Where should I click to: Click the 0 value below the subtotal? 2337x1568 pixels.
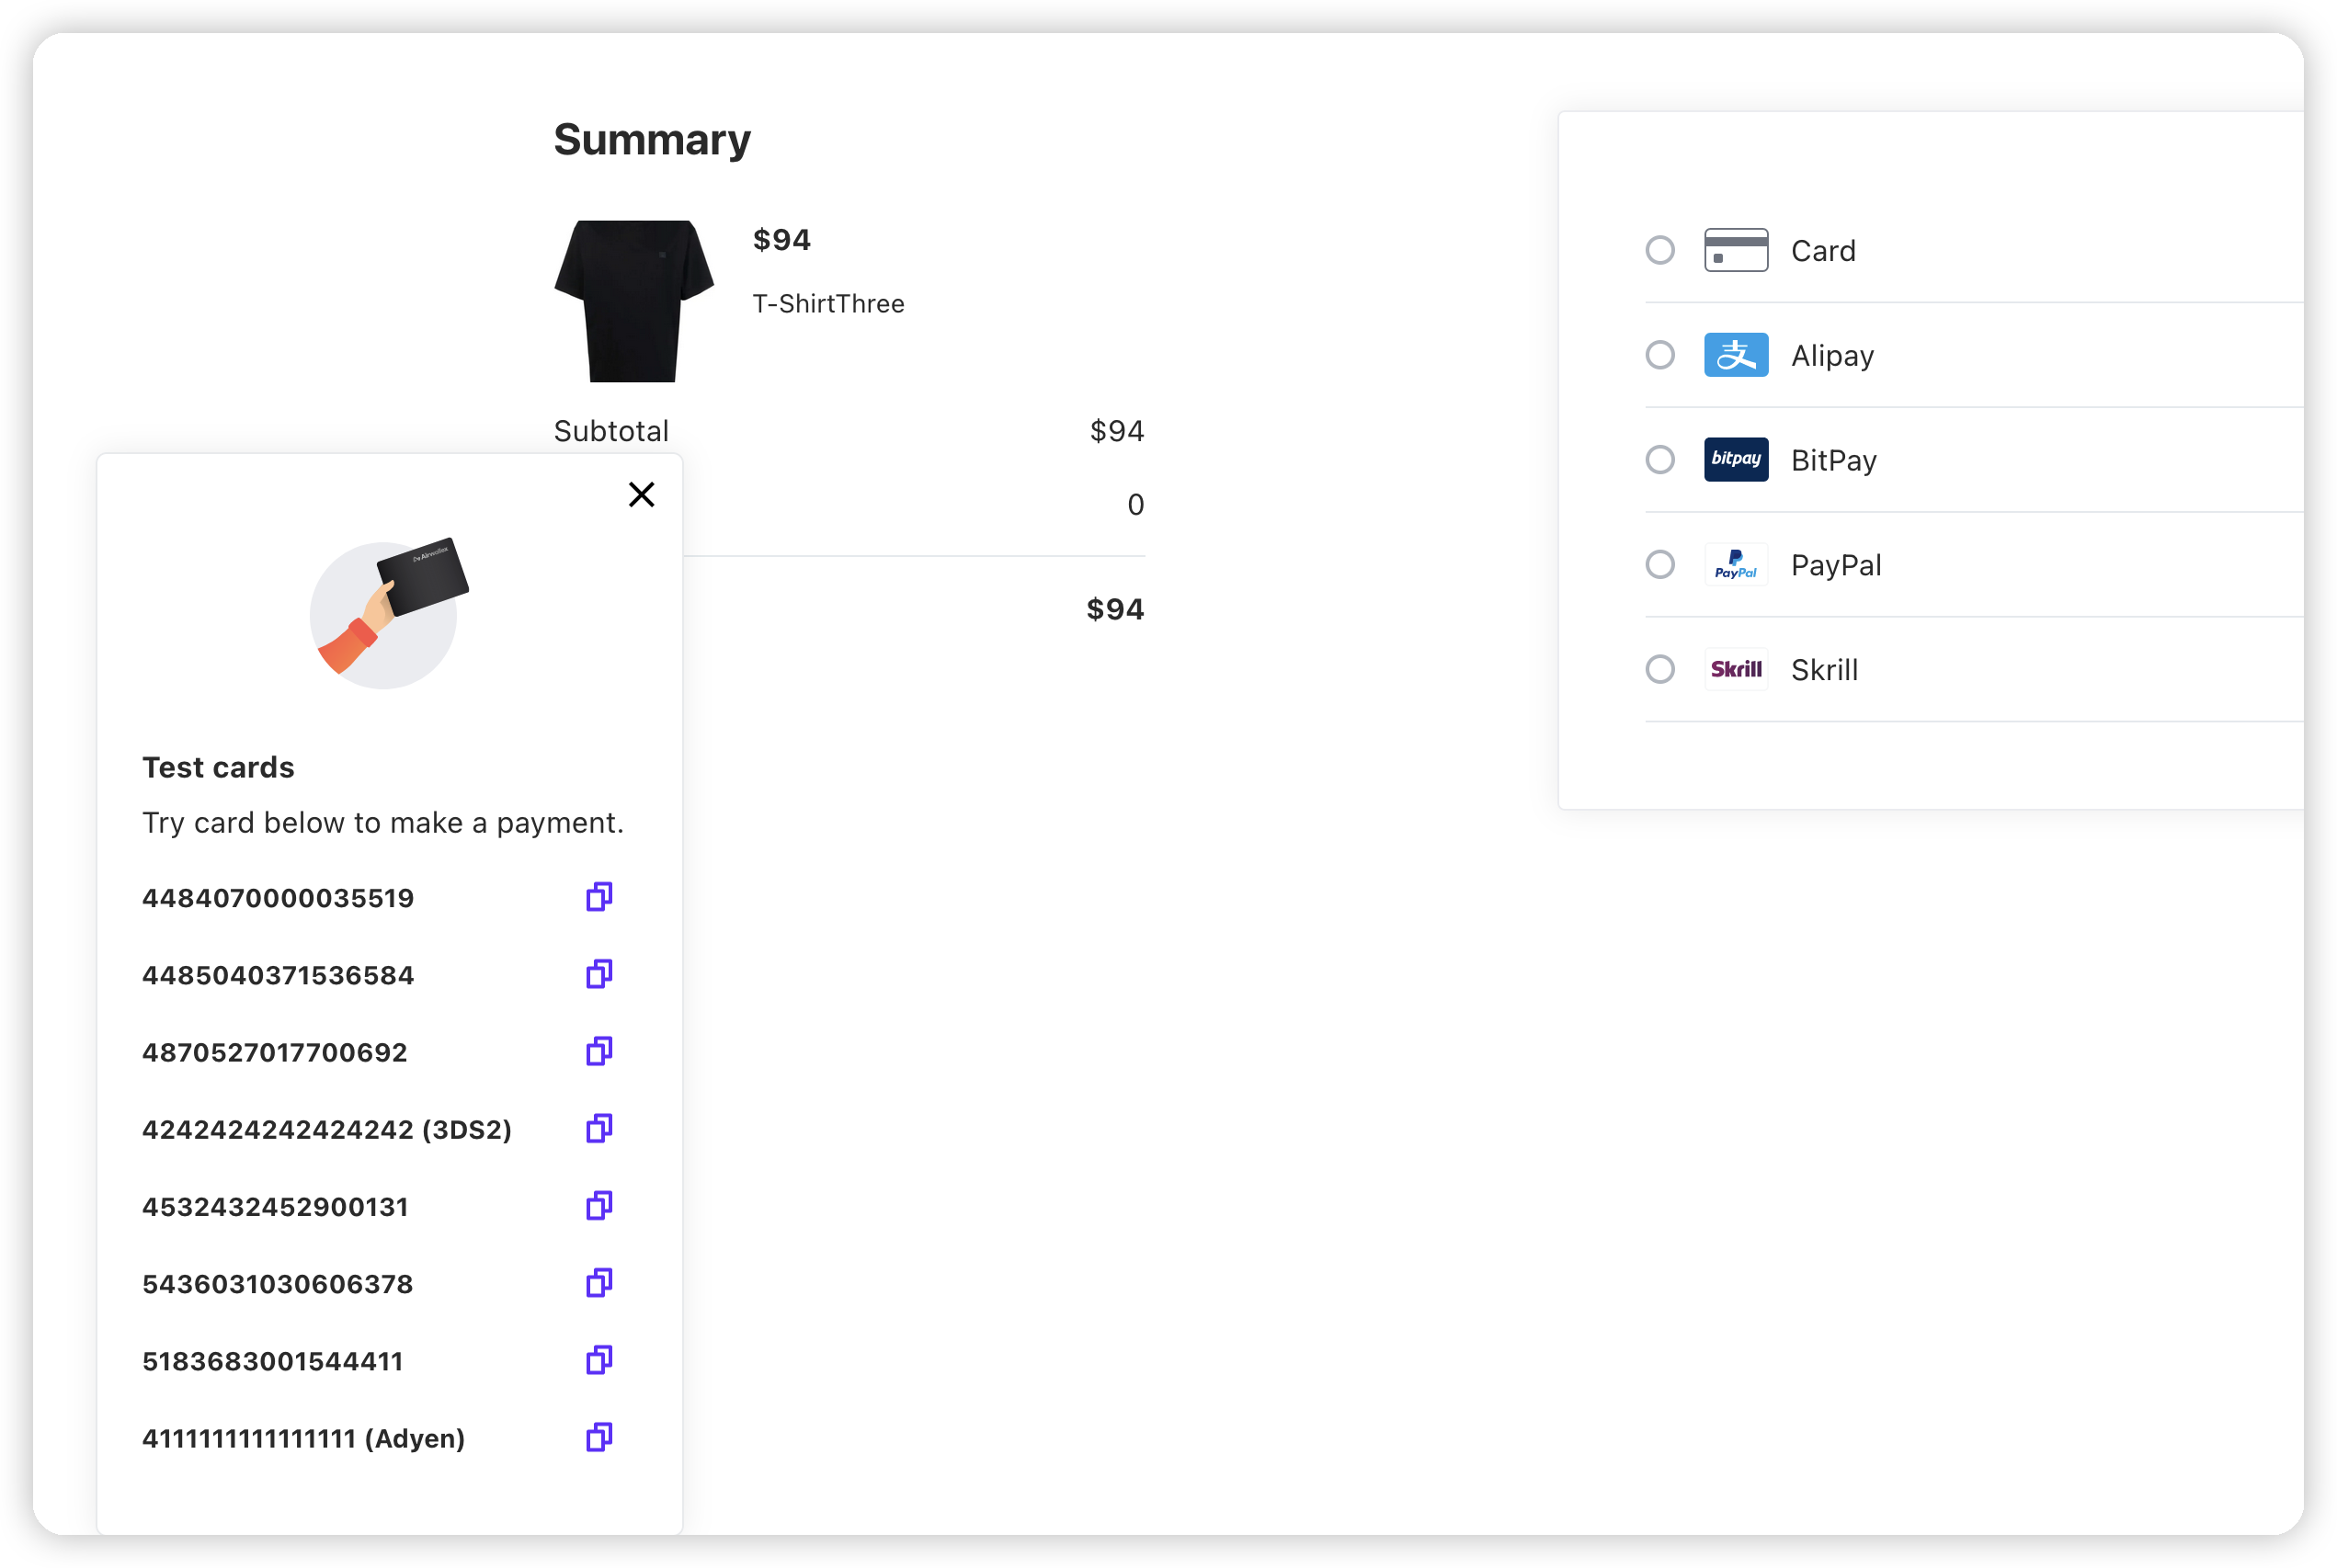[1136, 505]
